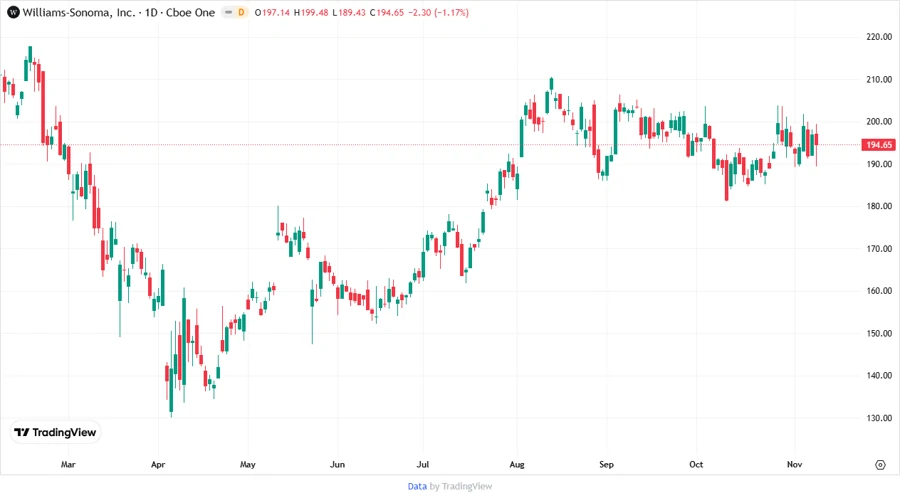Viewport: 900px width, 498px height.
Task: Click the 'Jul' time axis label
Action: [x=422, y=464]
